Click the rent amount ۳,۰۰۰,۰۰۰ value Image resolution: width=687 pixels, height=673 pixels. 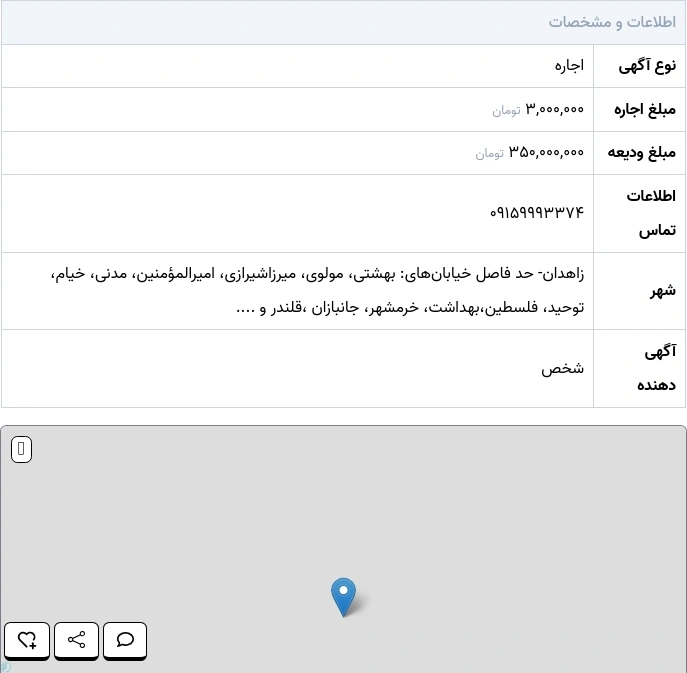click(x=554, y=109)
